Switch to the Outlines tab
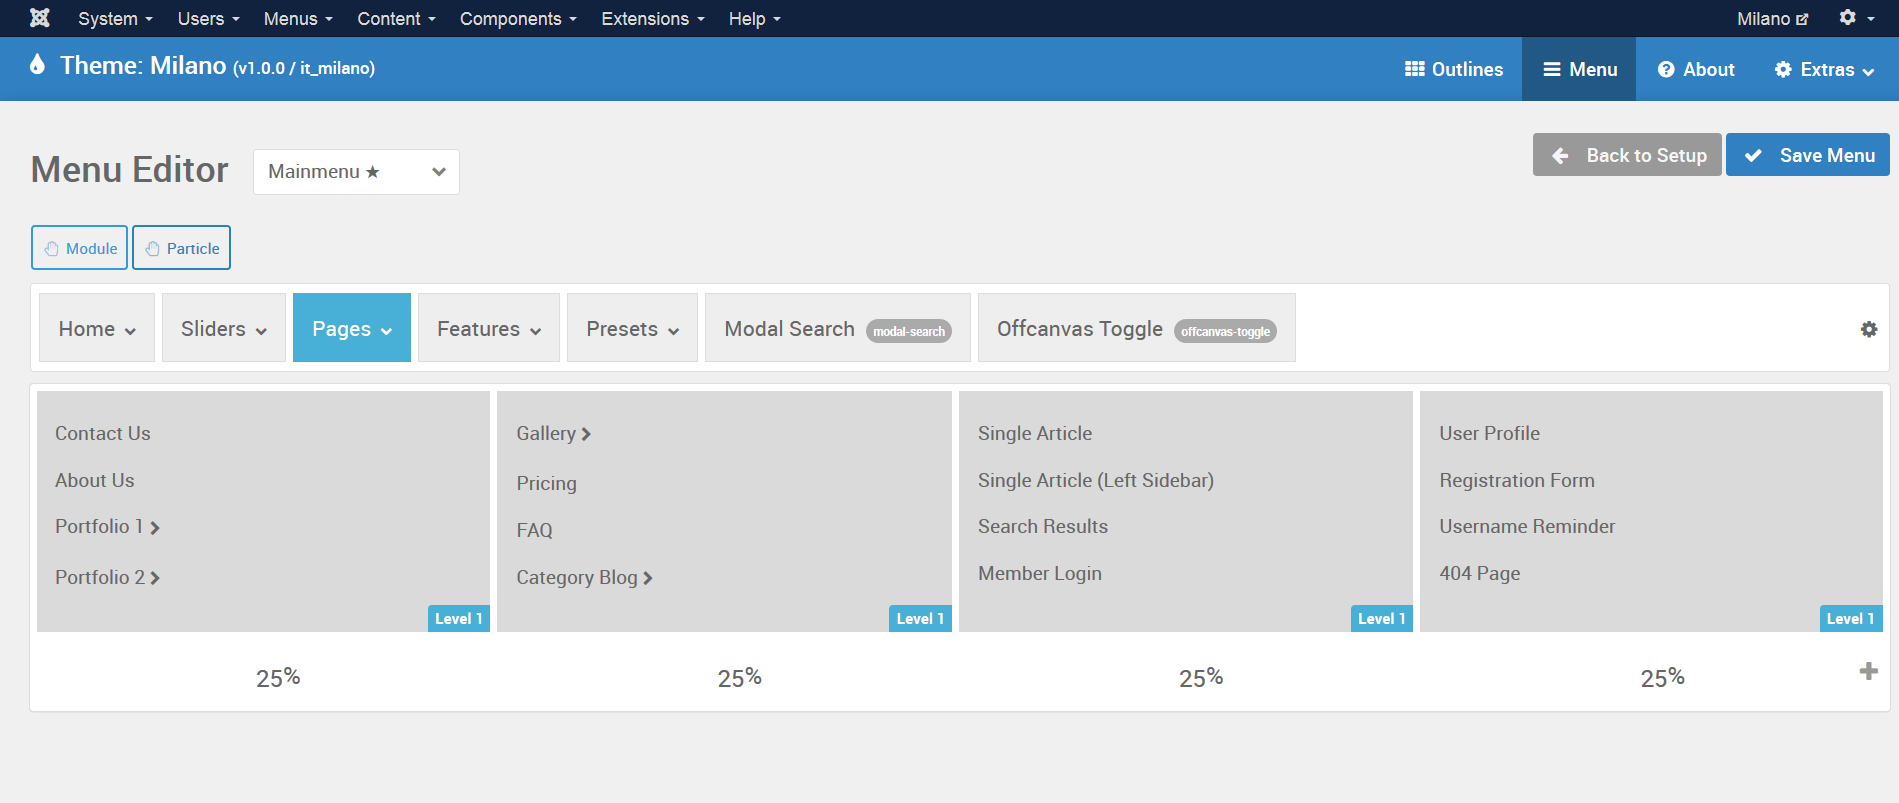 (x=1453, y=69)
